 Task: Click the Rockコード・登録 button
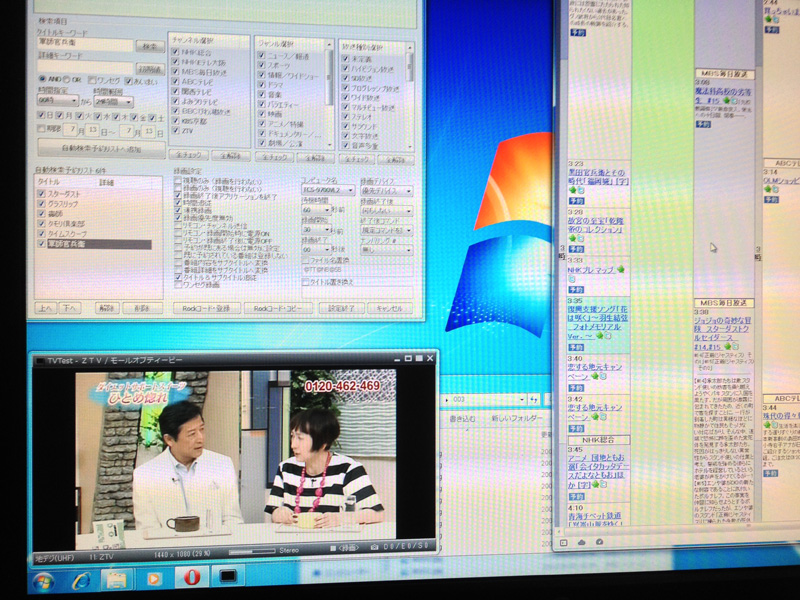206,308
